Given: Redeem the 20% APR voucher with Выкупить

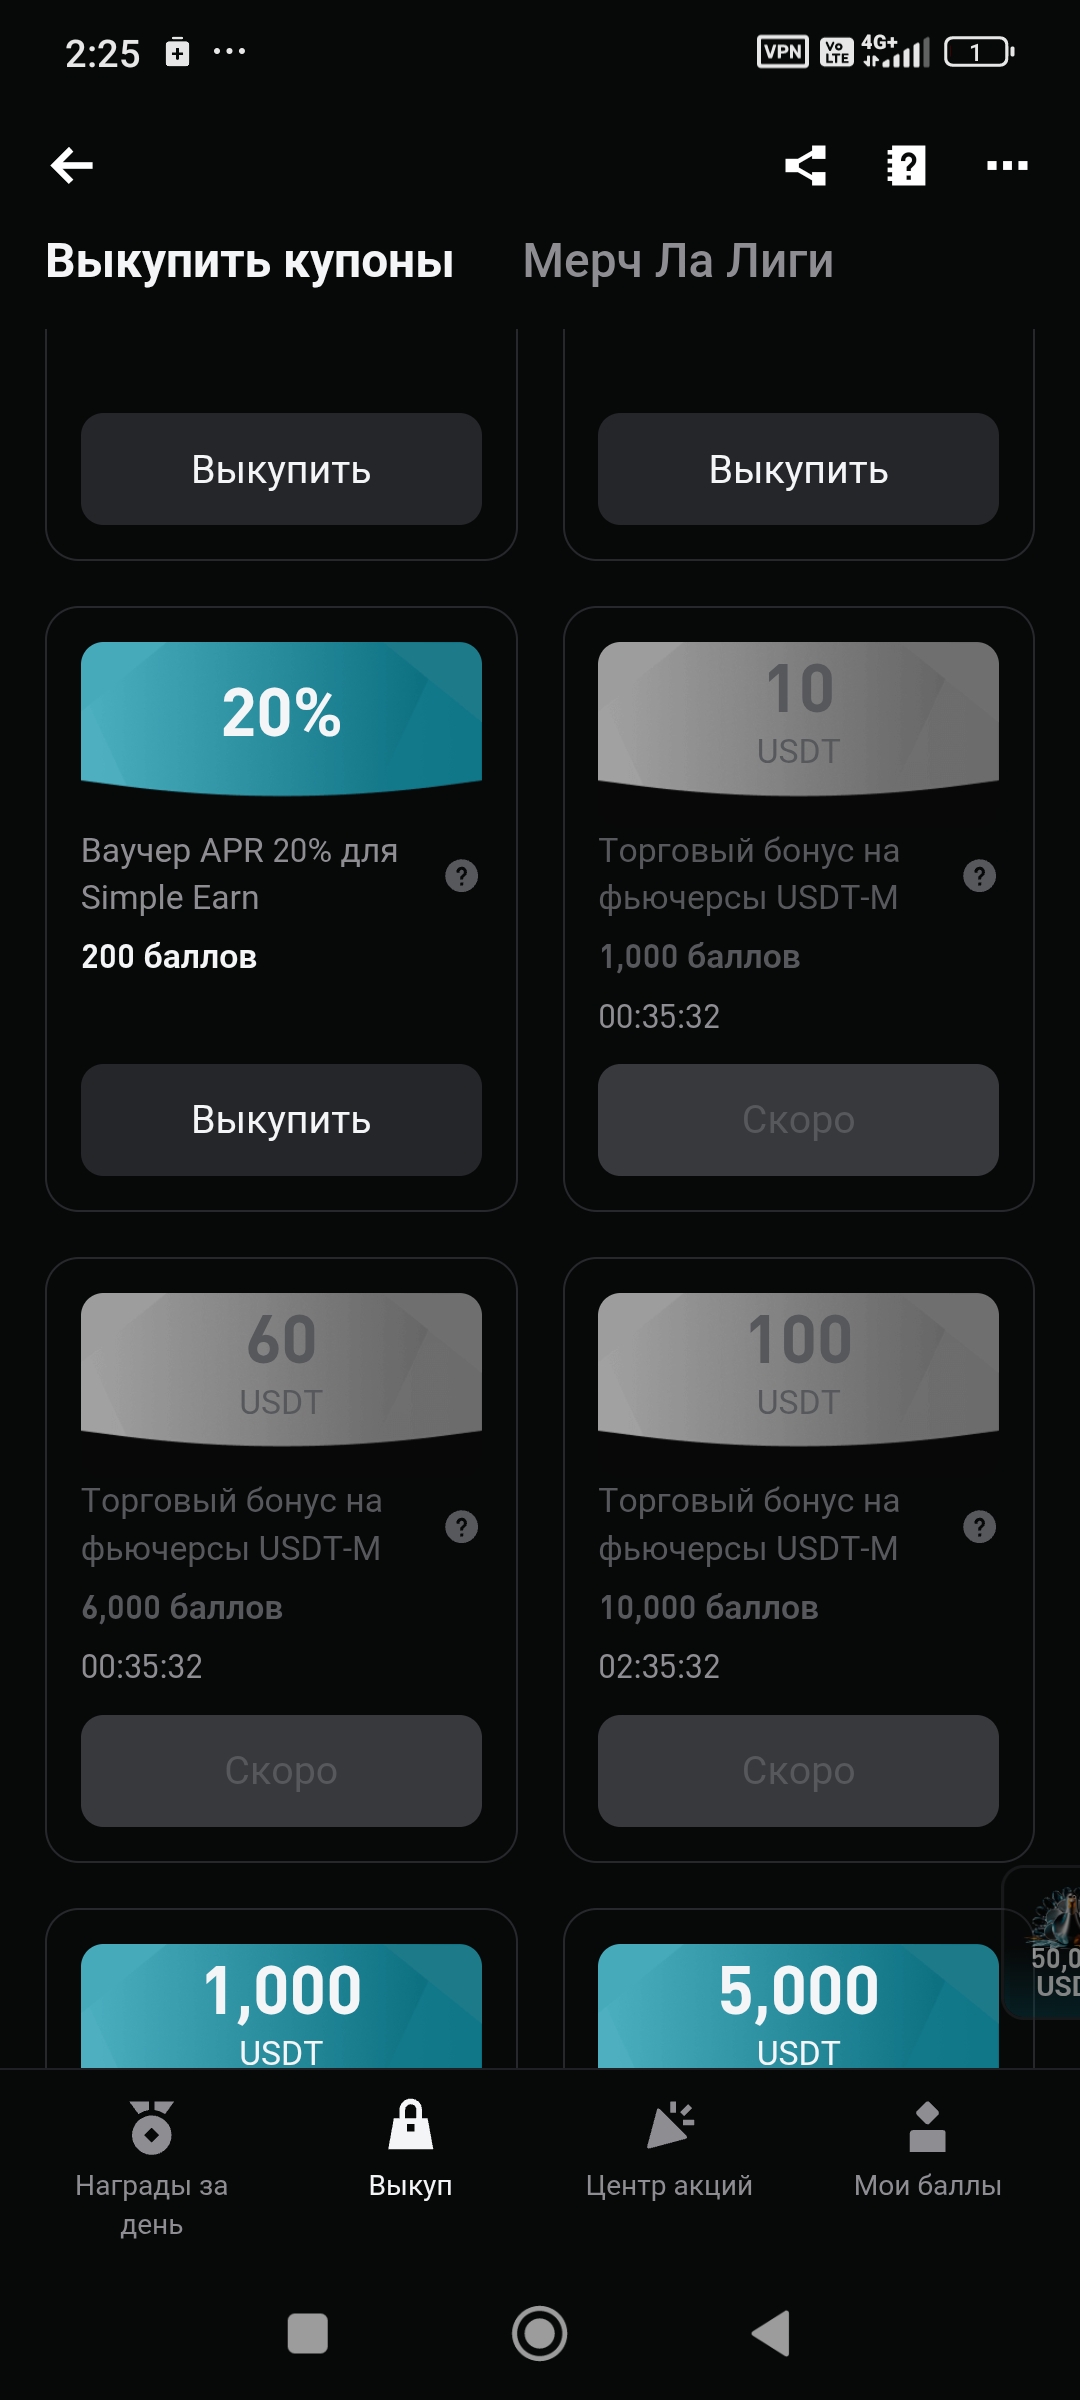Looking at the screenshot, I should coord(281,1120).
